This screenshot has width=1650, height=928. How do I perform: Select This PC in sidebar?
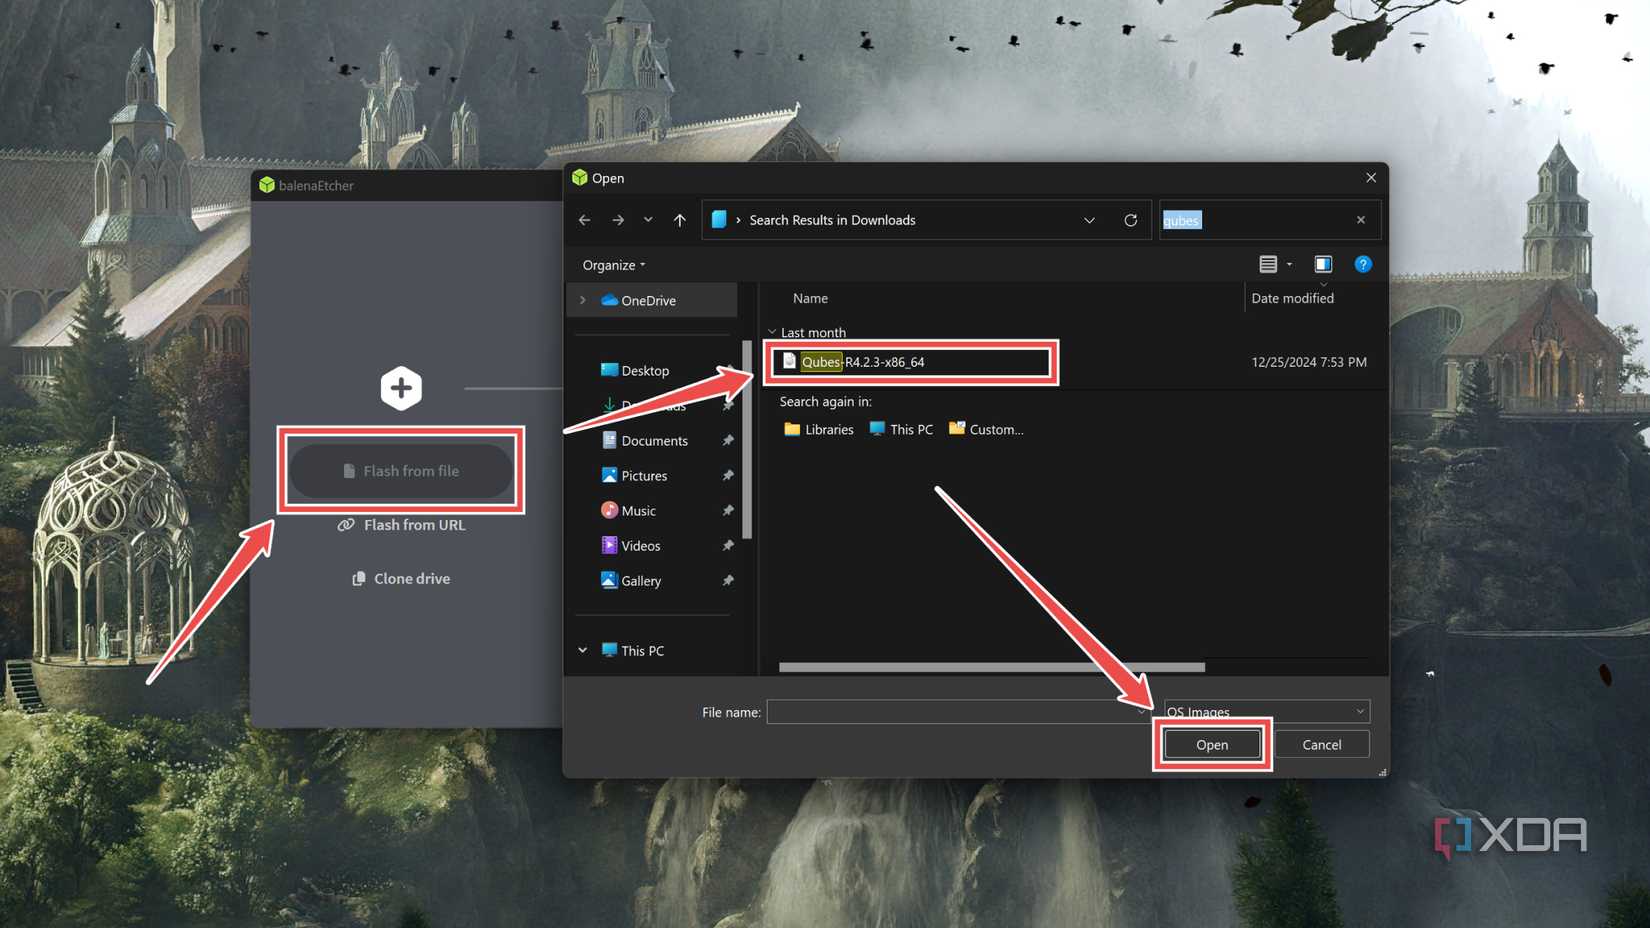tap(642, 651)
